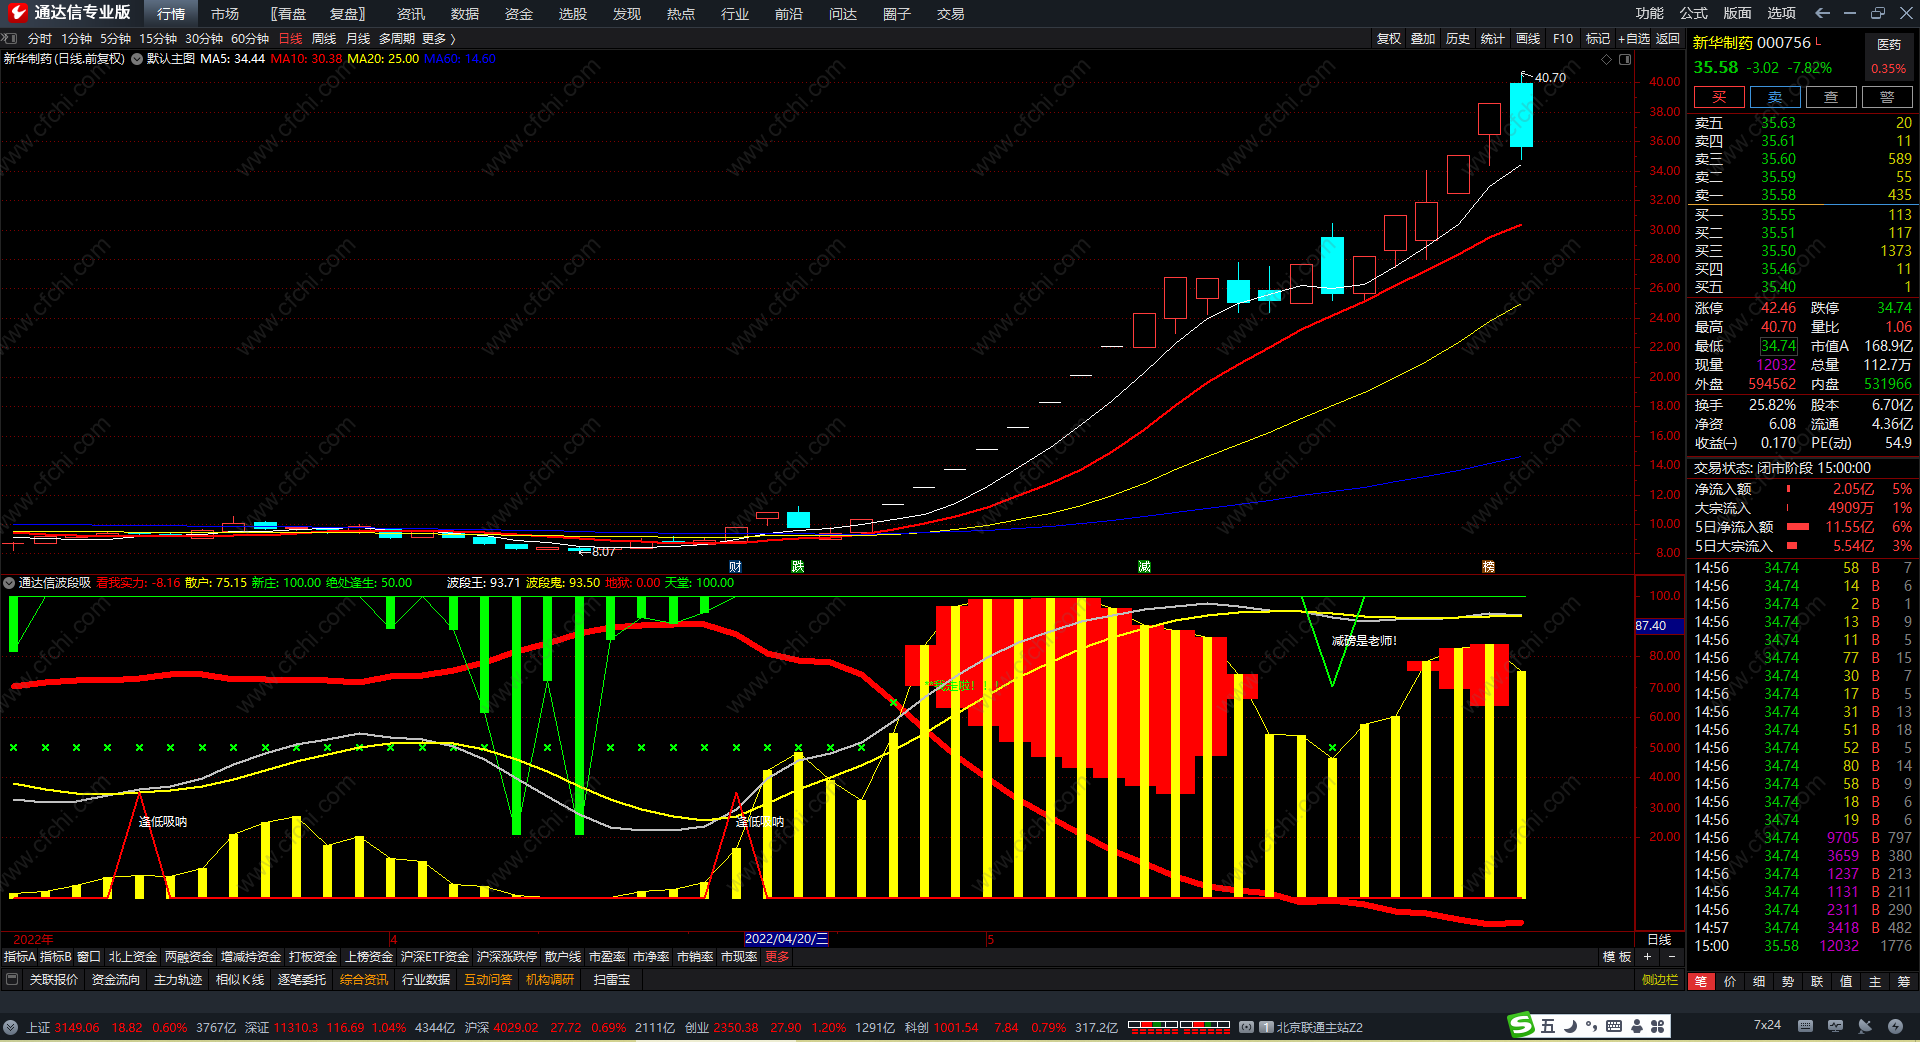The image size is (1920, 1042).
Task: Click the 减 marker under the chart
Action: point(1144,567)
